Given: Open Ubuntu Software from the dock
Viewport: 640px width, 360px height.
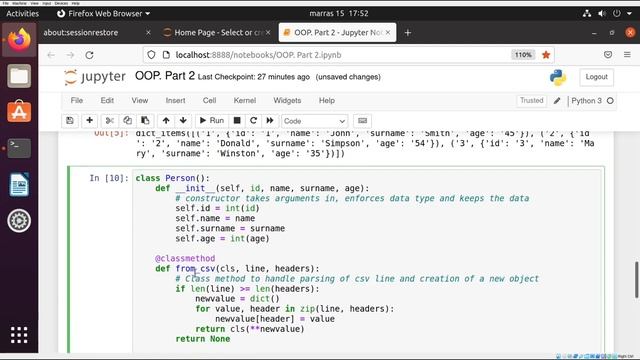Looking at the screenshot, I should [x=19, y=111].
